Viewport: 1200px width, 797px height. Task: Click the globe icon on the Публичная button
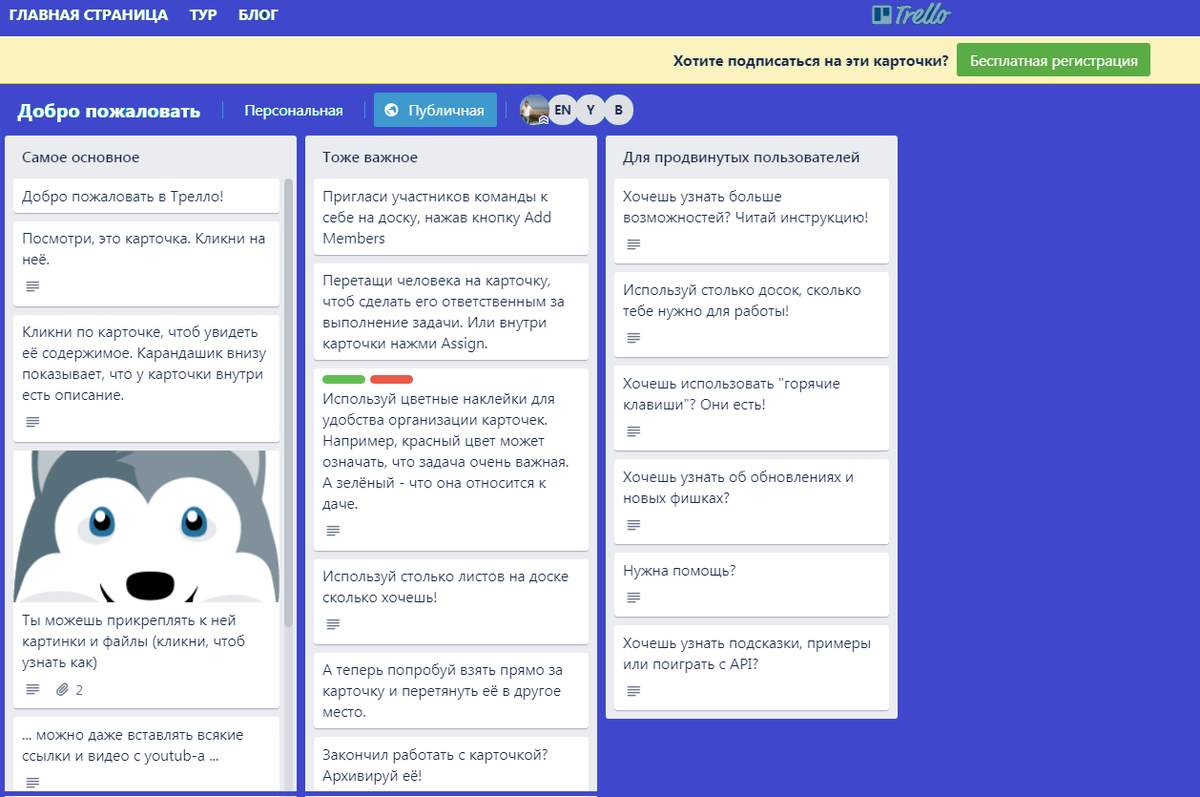click(x=390, y=110)
